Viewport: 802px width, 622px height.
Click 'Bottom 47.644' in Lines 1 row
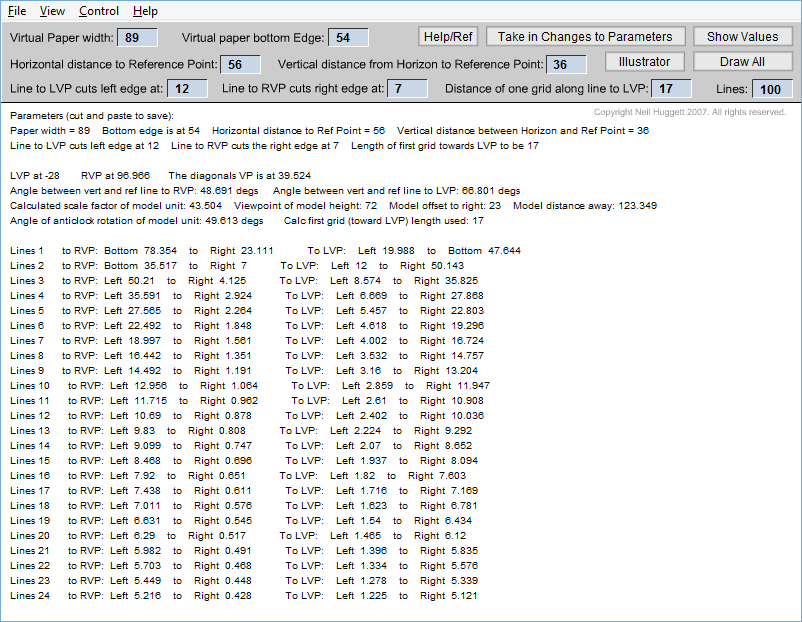click(x=484, y=251)
